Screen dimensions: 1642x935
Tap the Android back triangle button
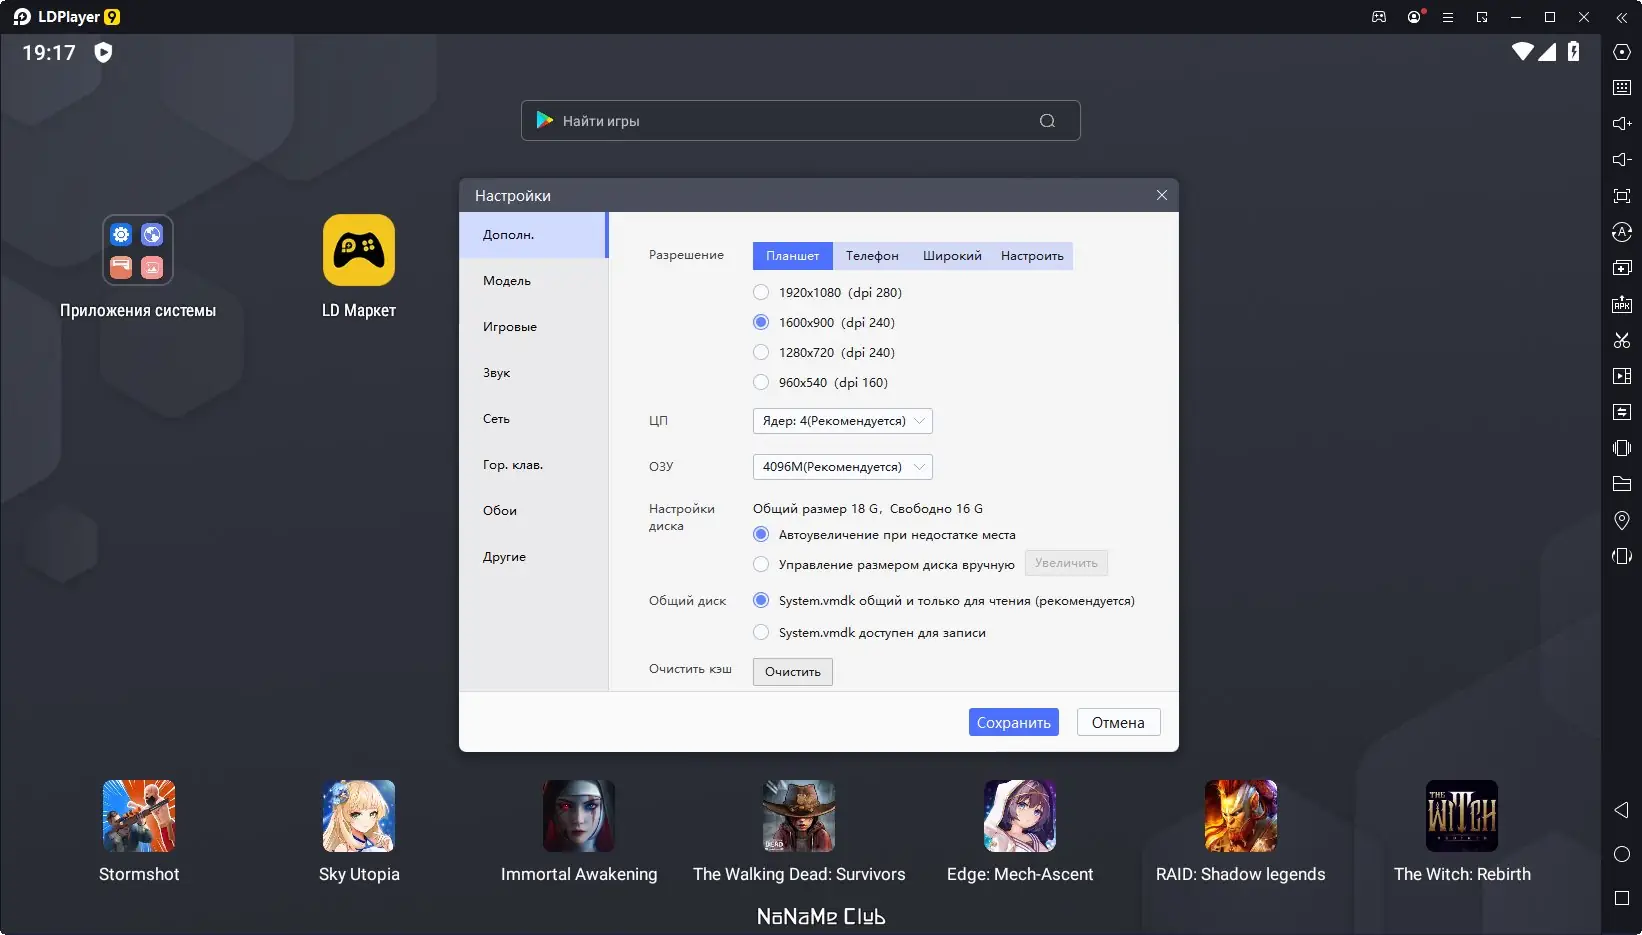[x=1622, y=810]
